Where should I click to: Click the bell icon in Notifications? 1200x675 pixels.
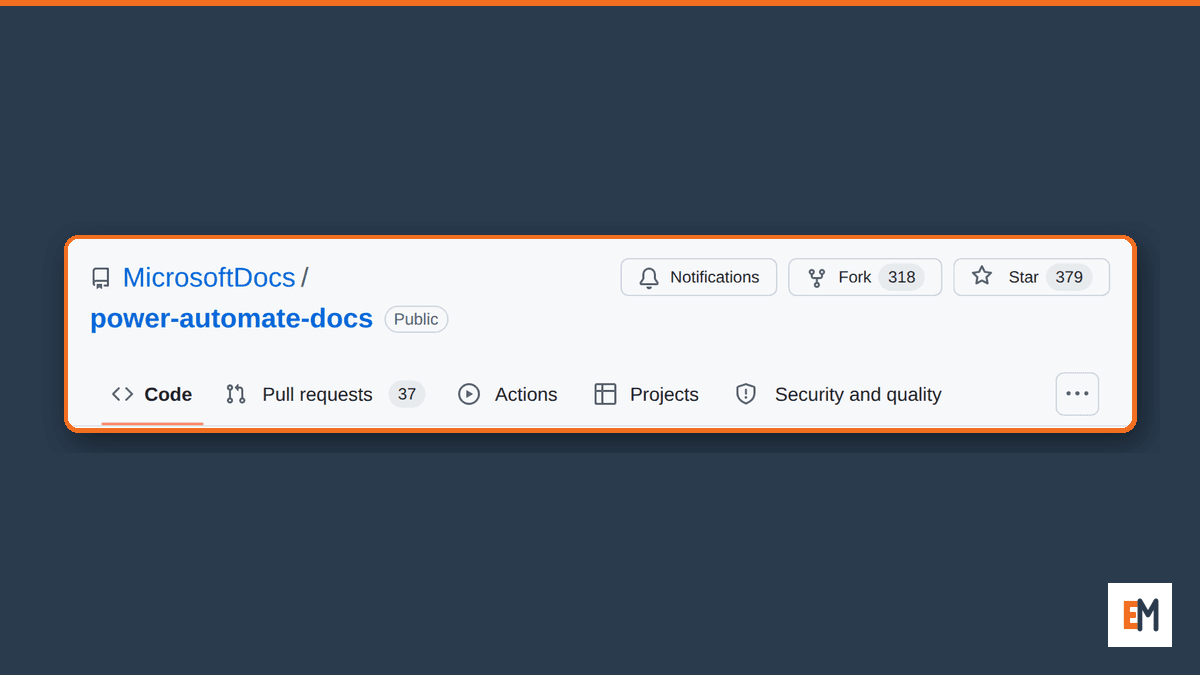tap(649, 277)
